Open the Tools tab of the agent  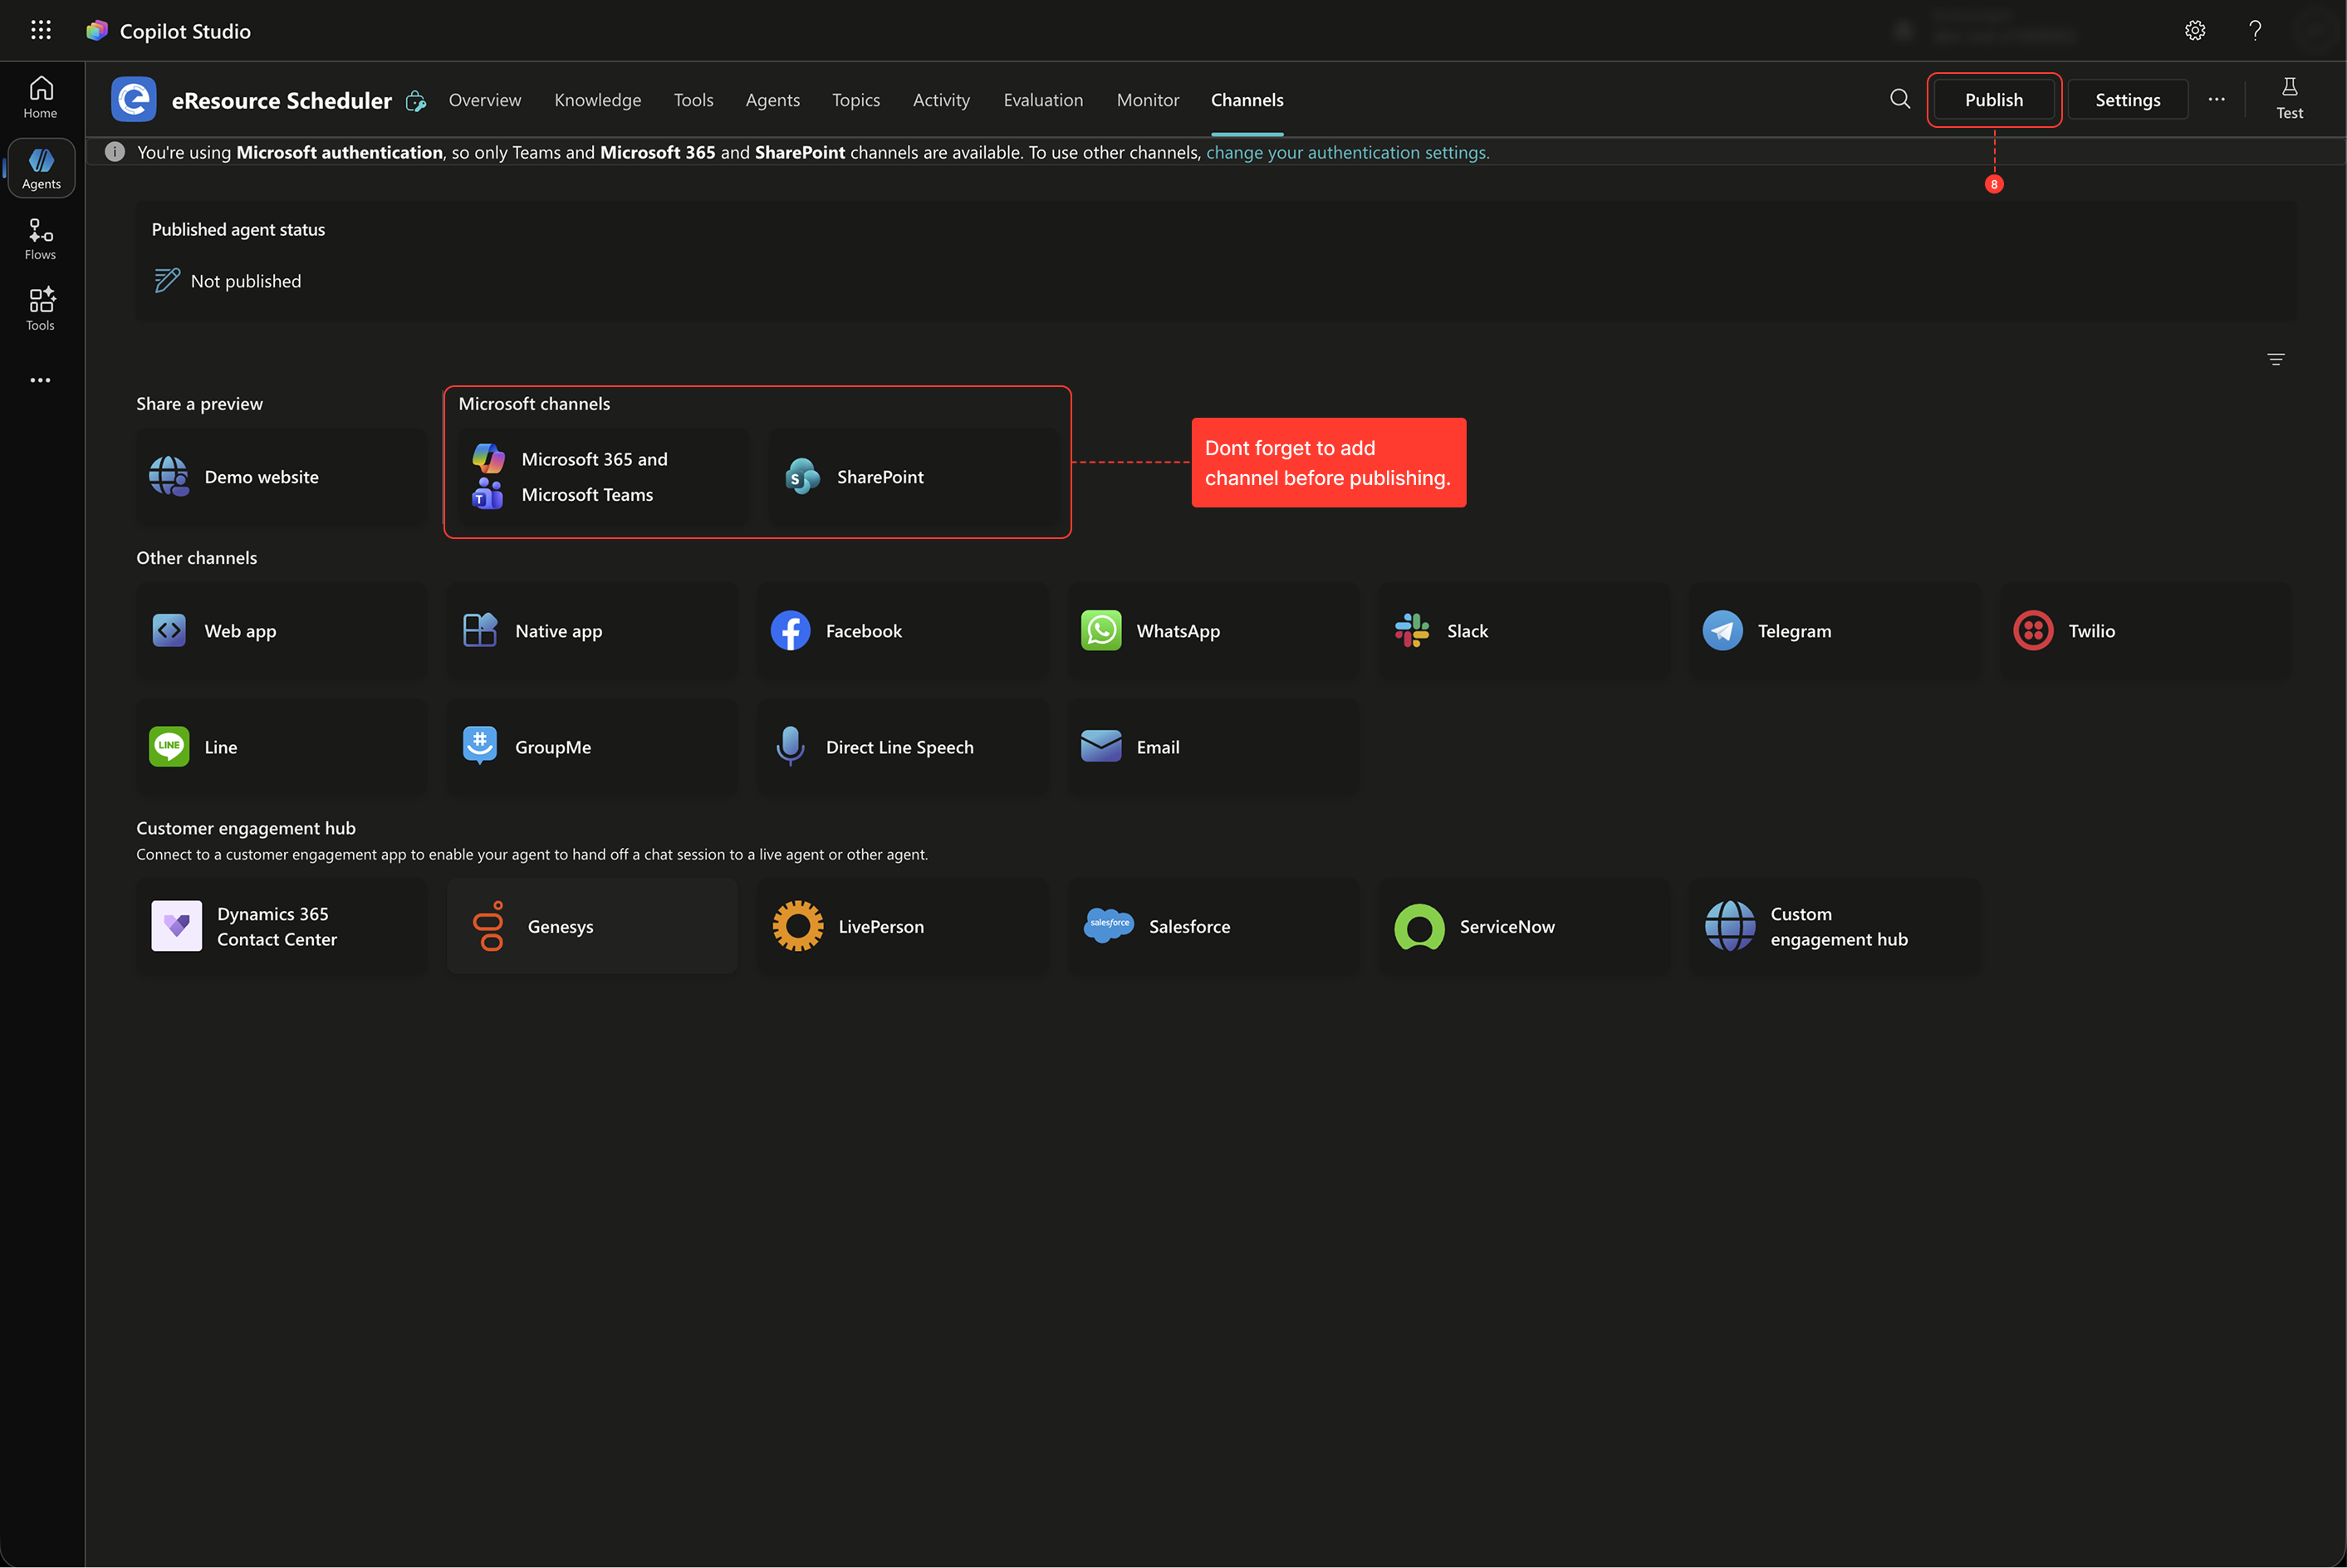(x=694, y=100)
